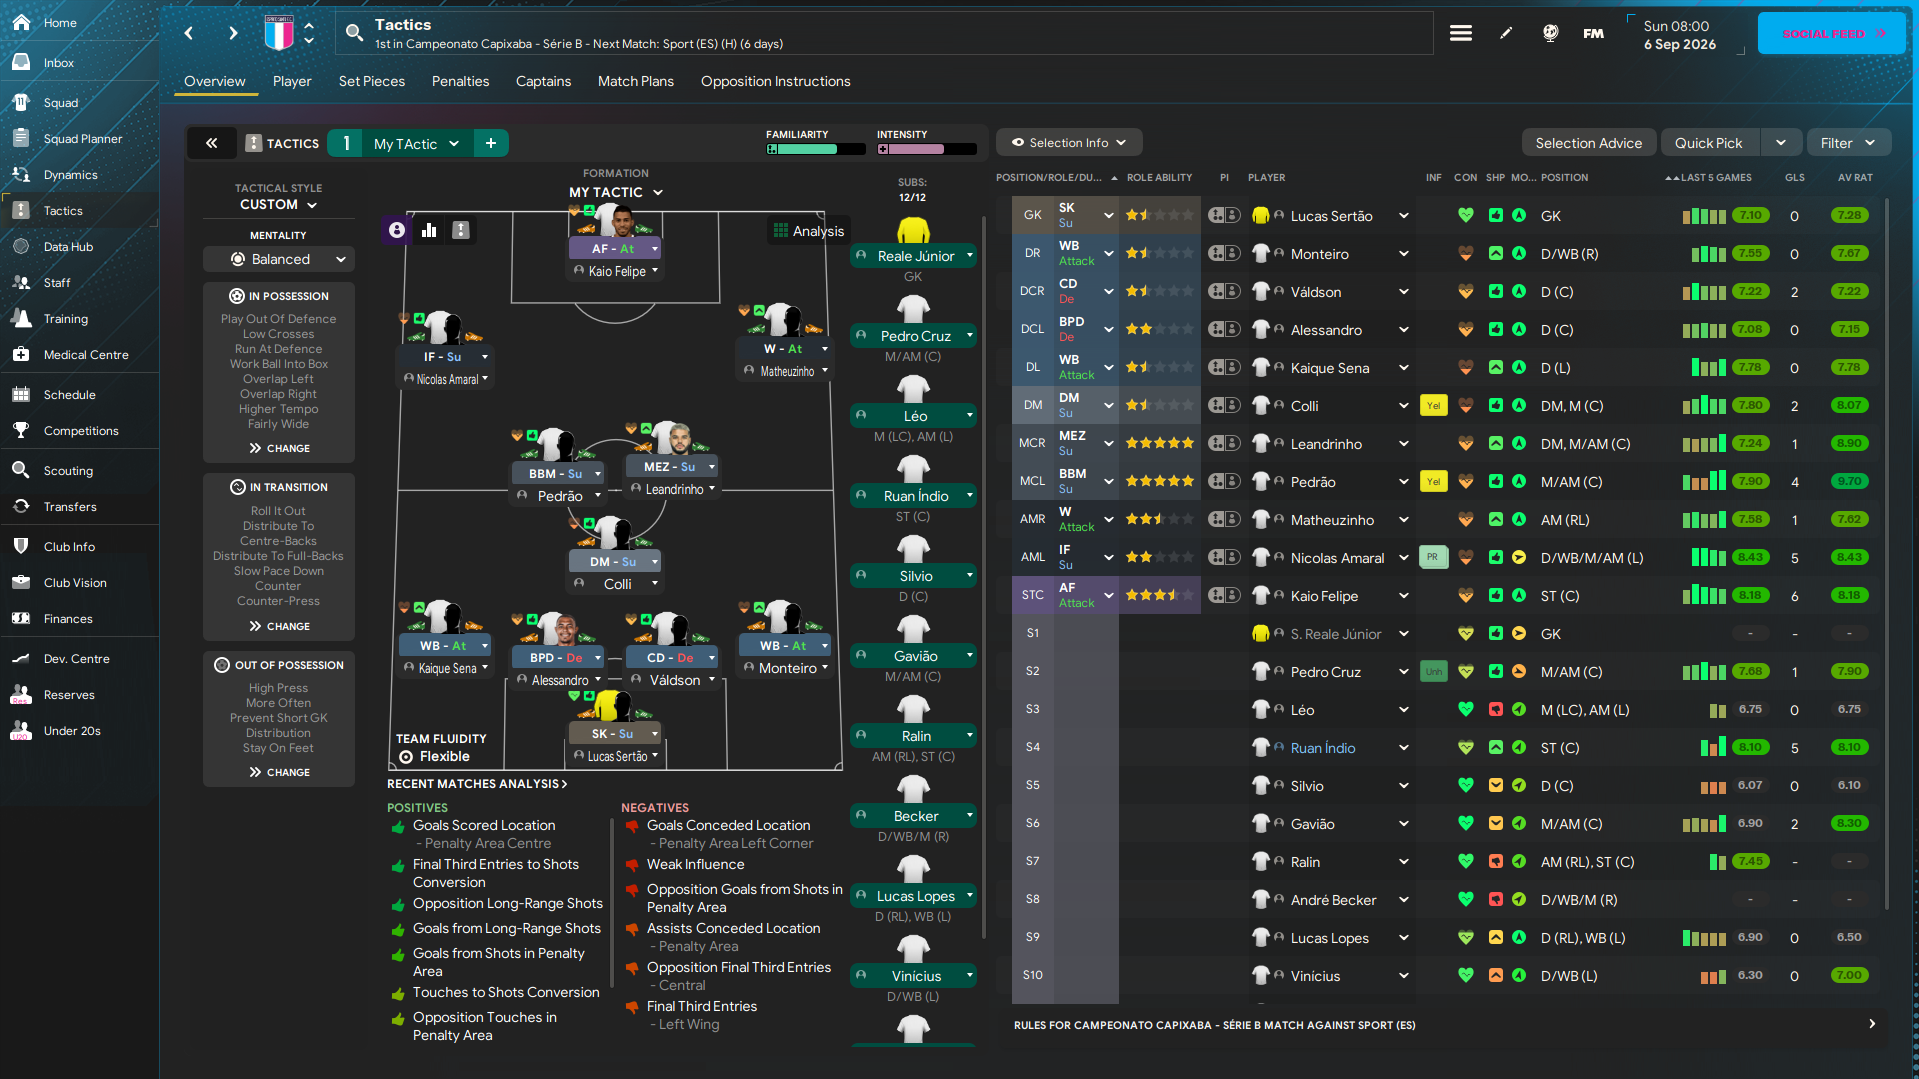Toggle player instructions for Leandrinho
1919x1079 pixels.
click(x=1224, y=443)
